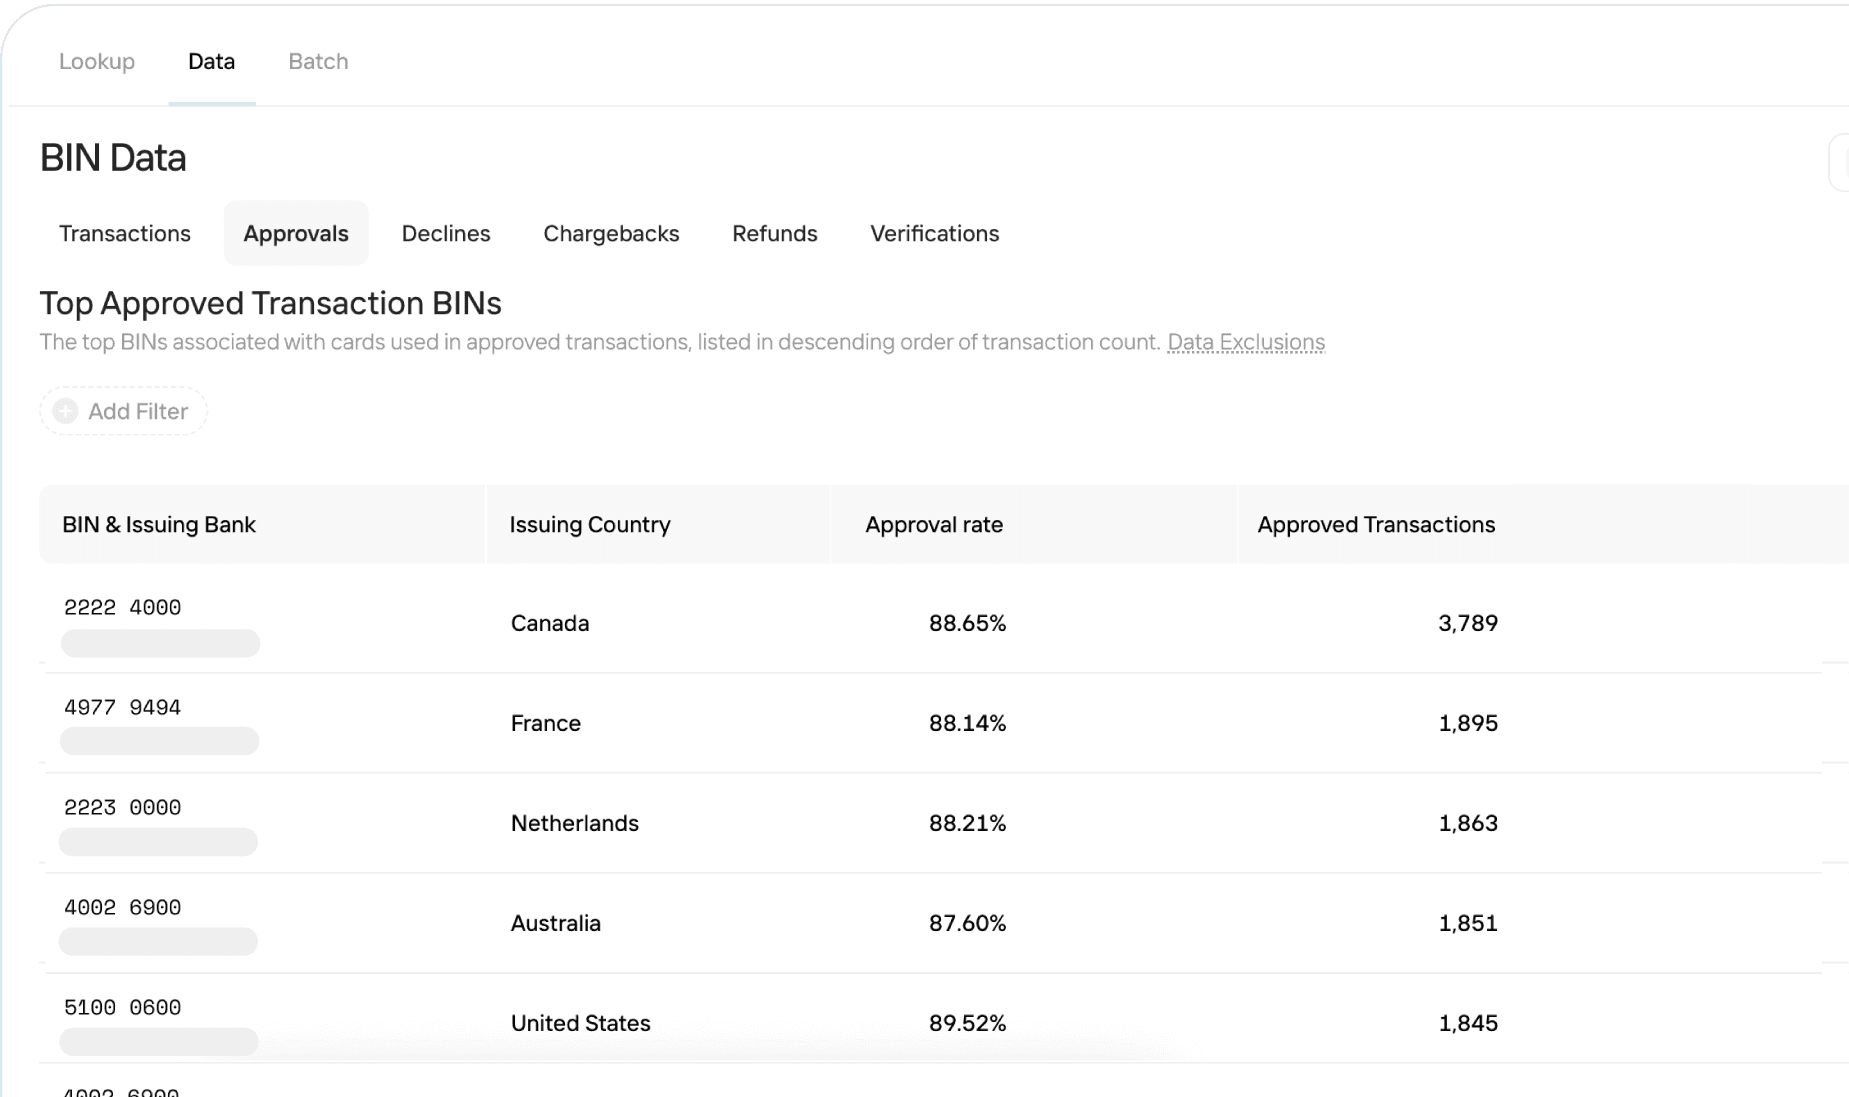
Task: View the Refunds sub-tab
Action: click(x=775, y=233)
